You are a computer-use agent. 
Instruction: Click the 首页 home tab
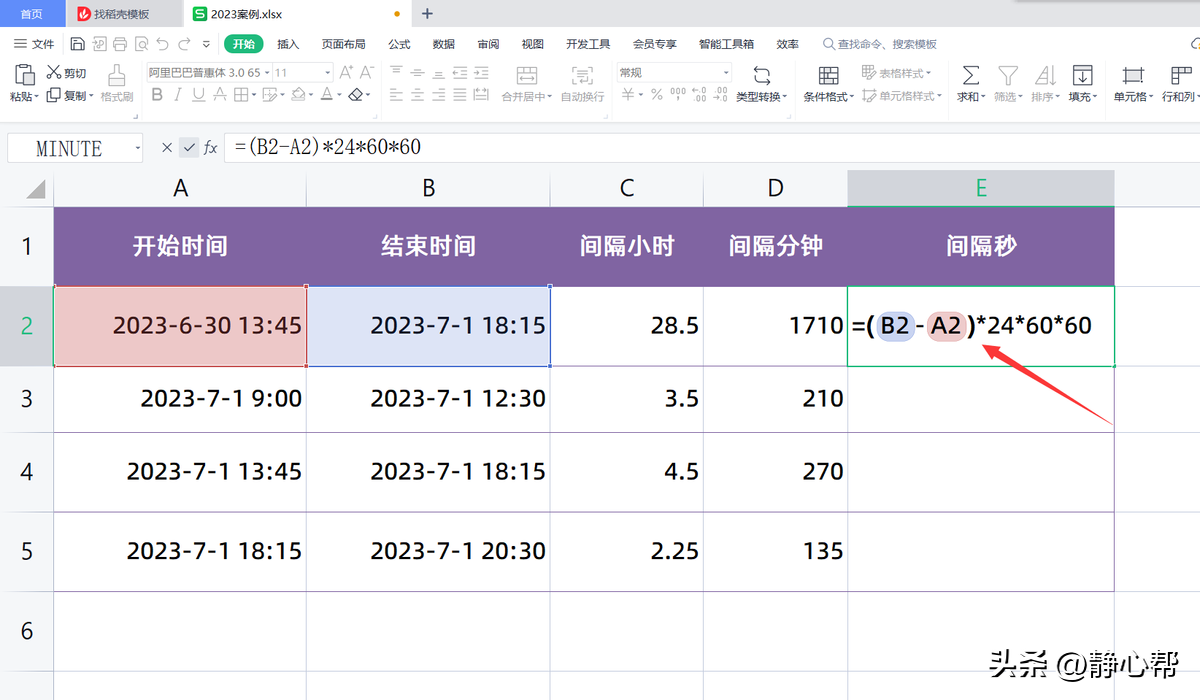click(x=32, y=14)
